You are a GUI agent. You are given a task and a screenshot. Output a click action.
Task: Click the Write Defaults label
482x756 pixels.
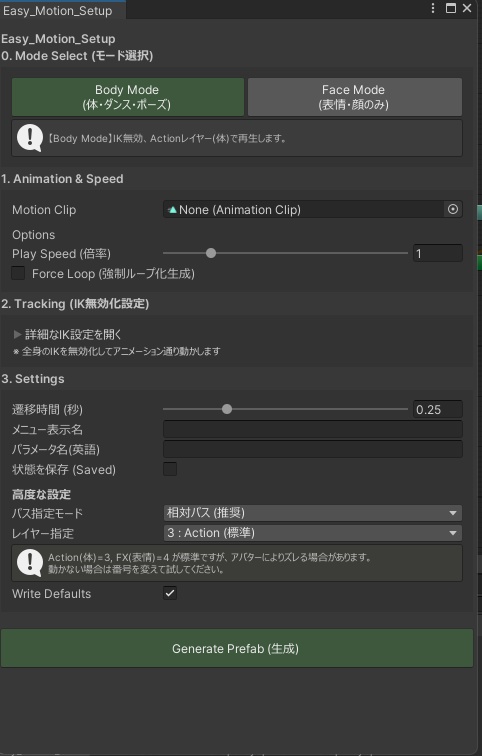pyautogui.click(x=52, y=594)
